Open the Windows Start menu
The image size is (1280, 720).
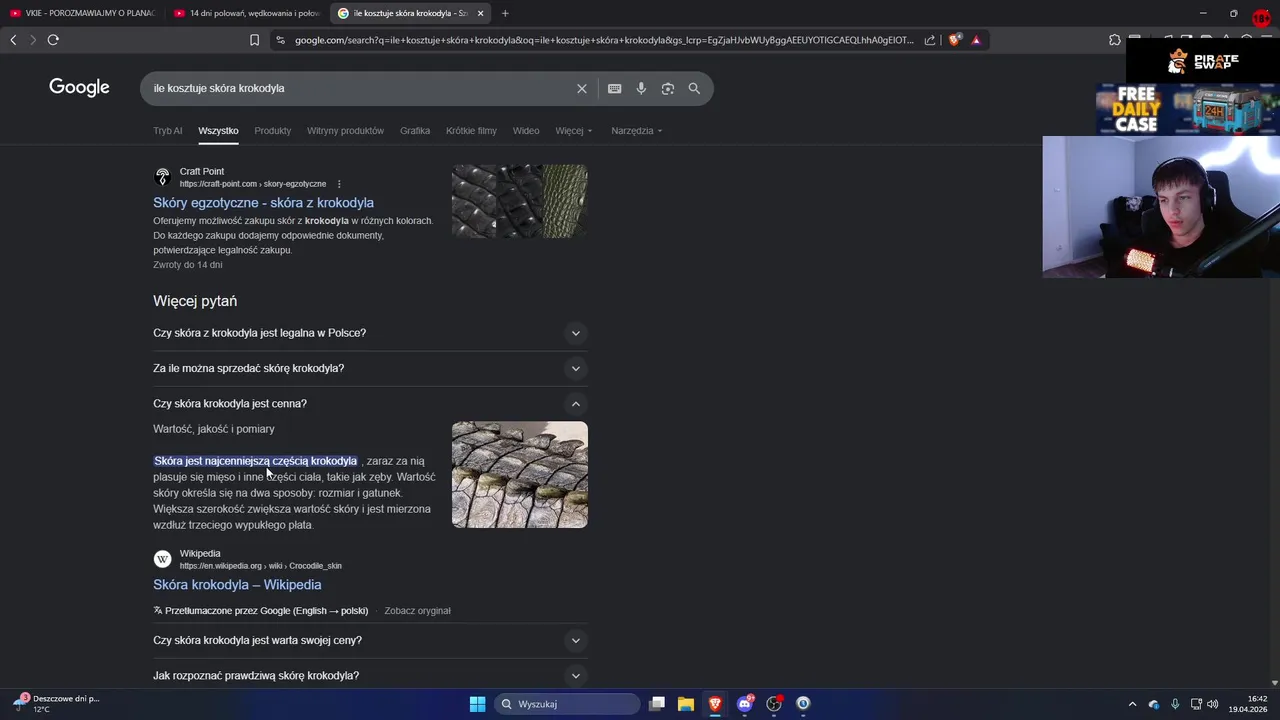477,704
